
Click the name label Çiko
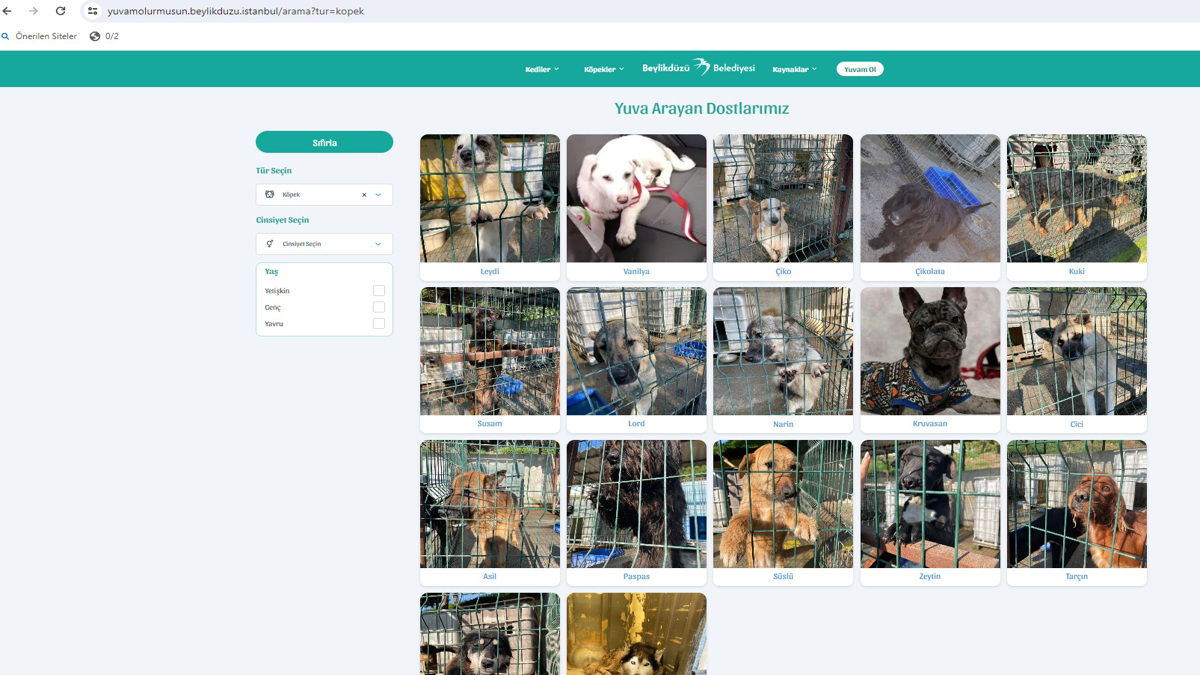(x=783, y=271)
